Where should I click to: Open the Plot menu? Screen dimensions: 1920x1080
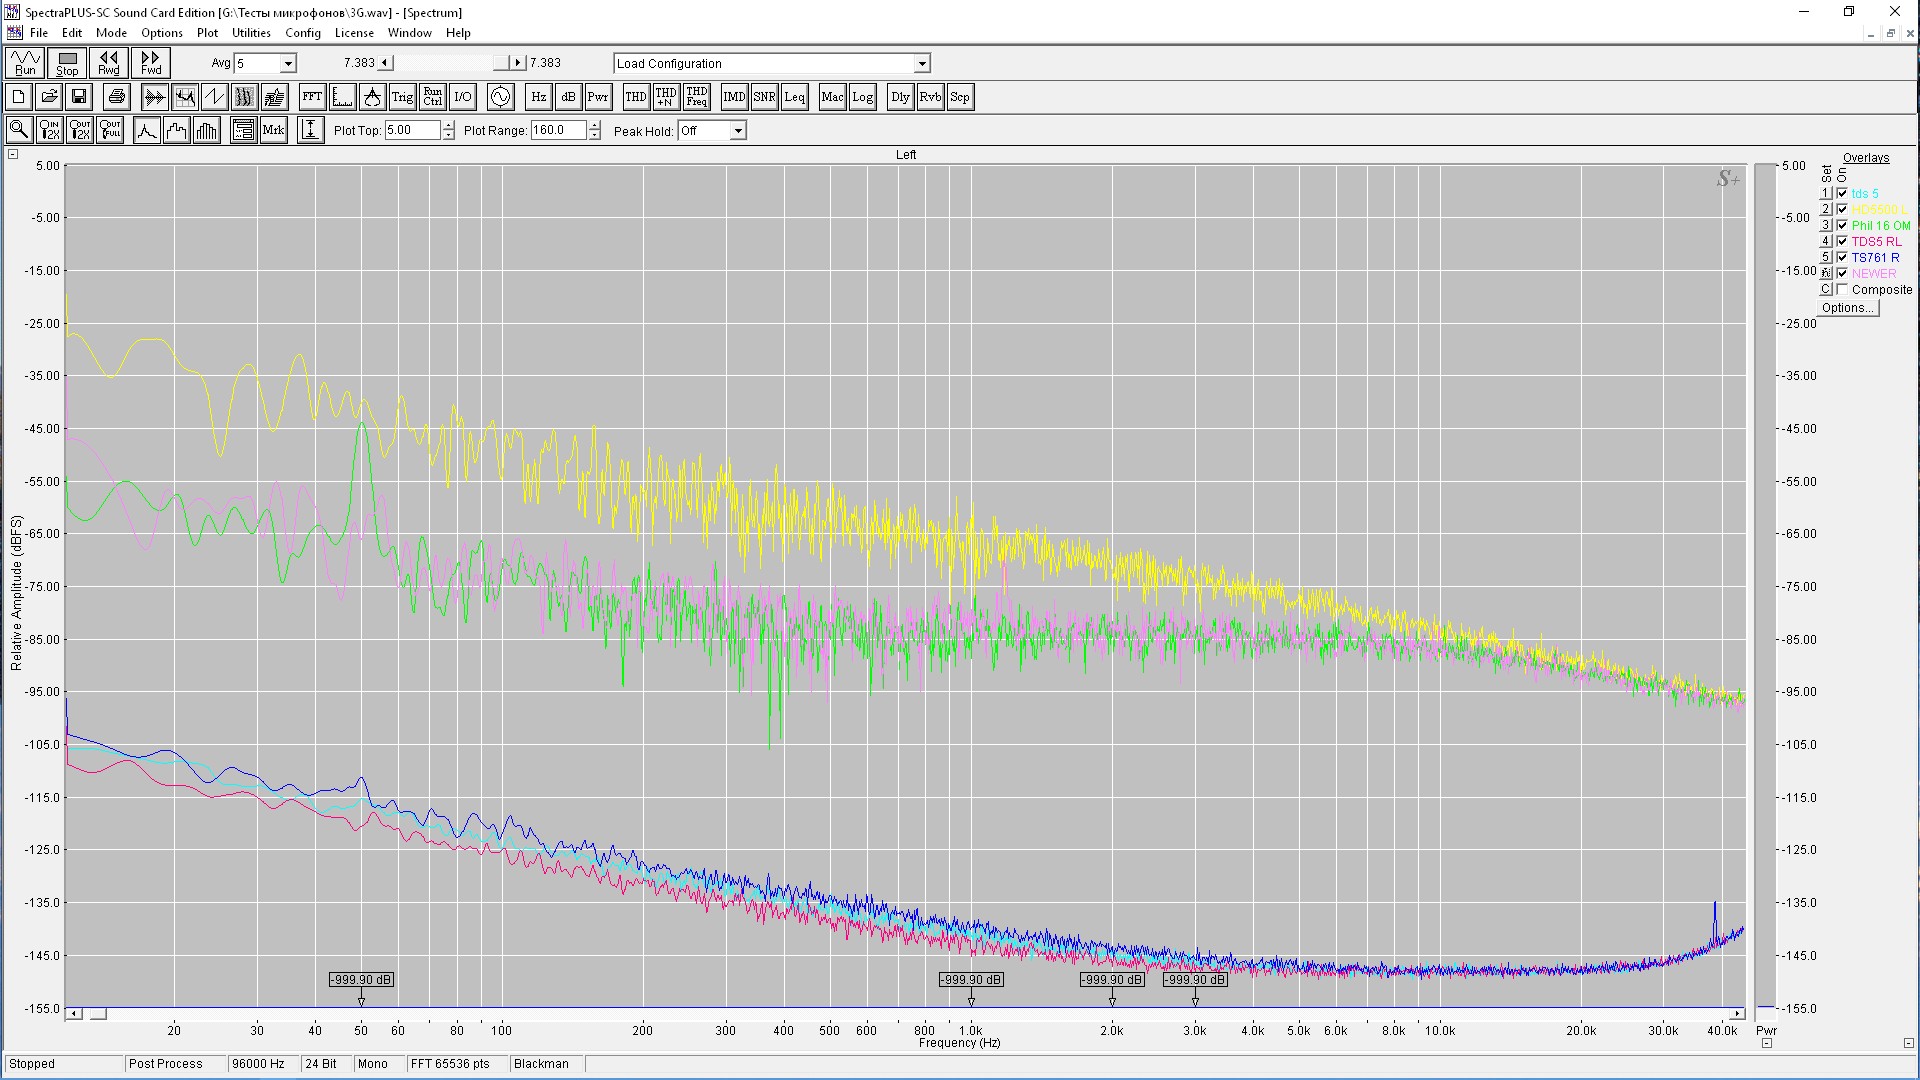pyautogui.click(x=207, y=33)
